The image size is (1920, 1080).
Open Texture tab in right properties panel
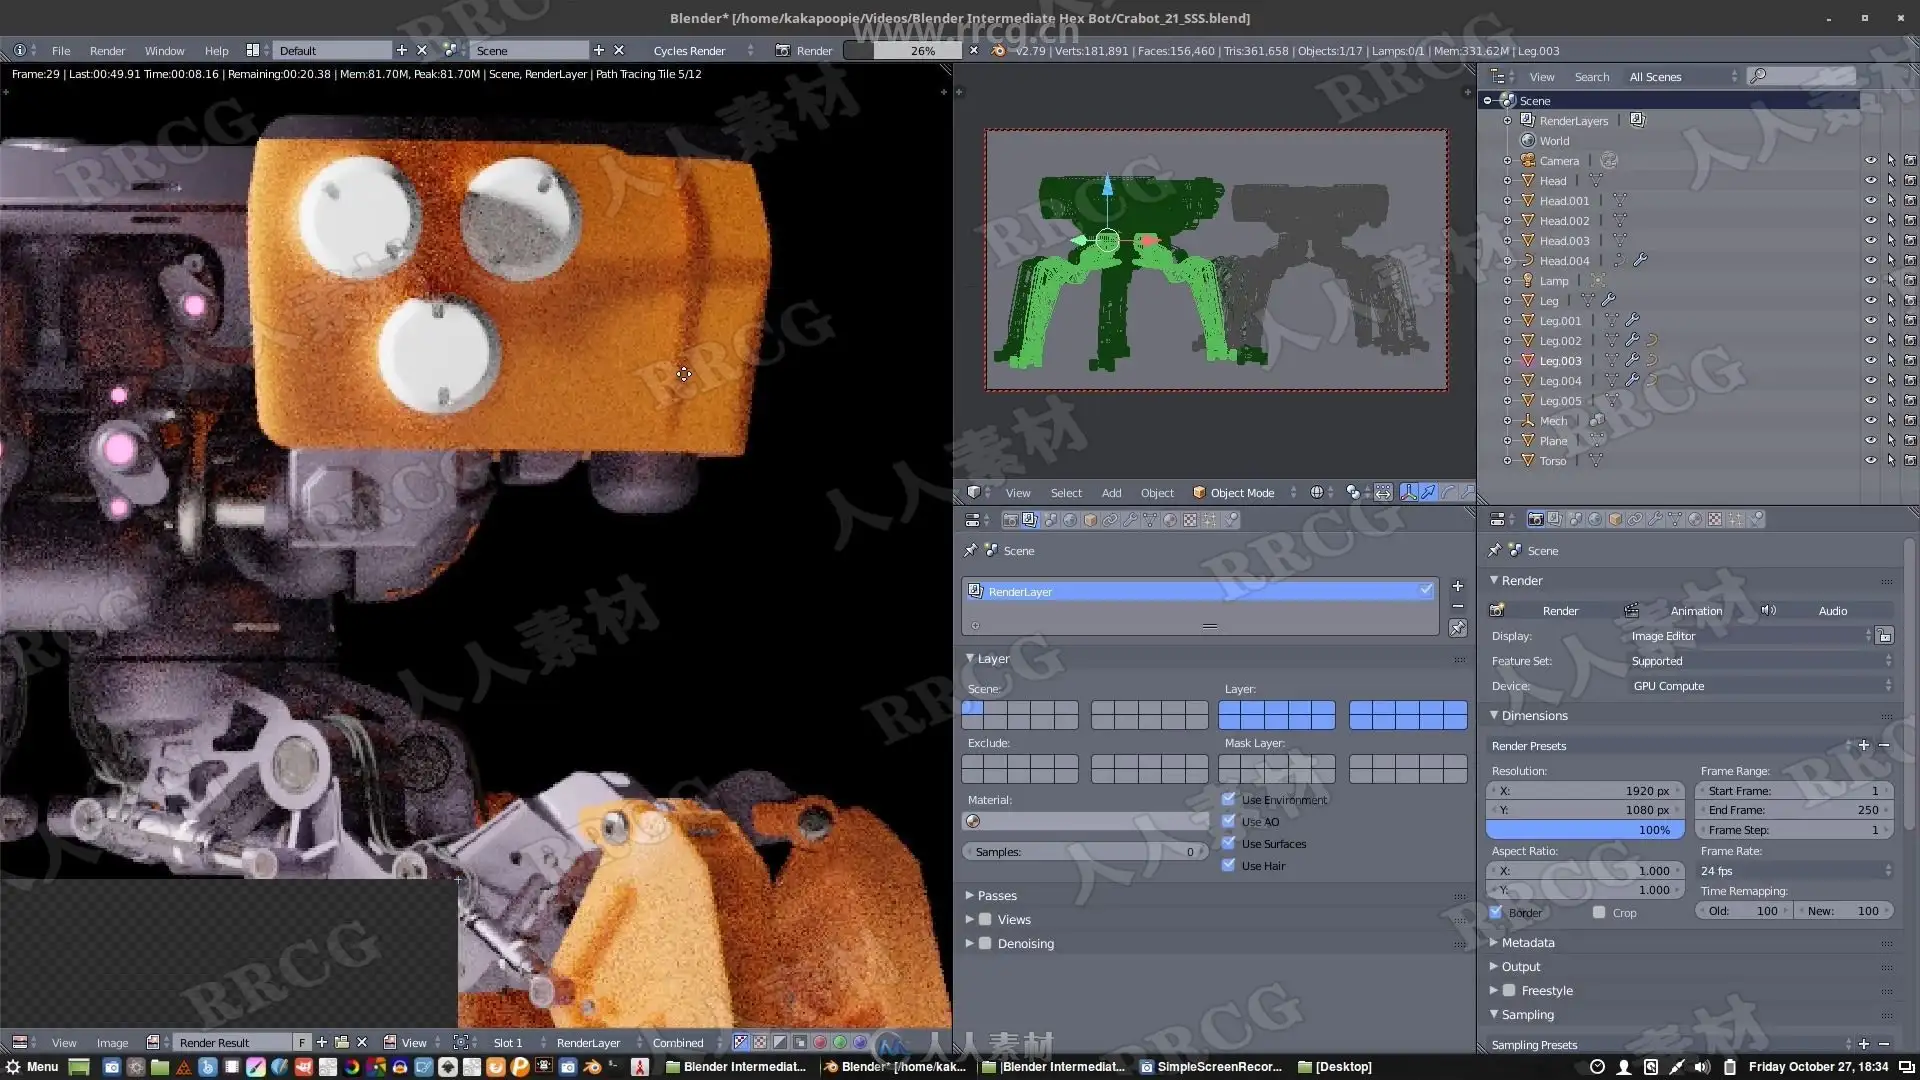(1715, 519)
